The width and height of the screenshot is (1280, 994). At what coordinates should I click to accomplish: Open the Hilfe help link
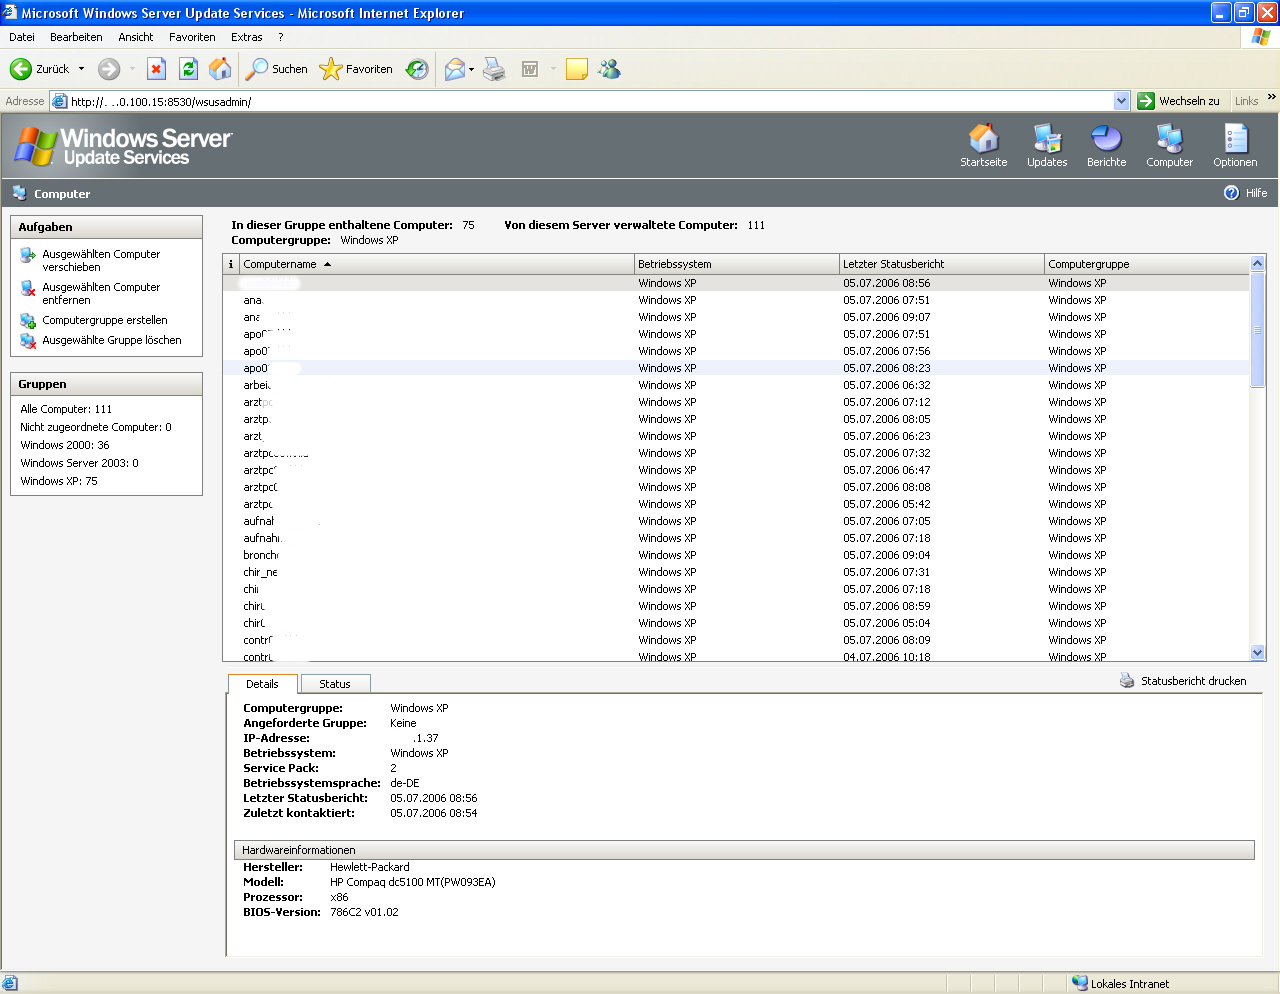pos(1246,193)
